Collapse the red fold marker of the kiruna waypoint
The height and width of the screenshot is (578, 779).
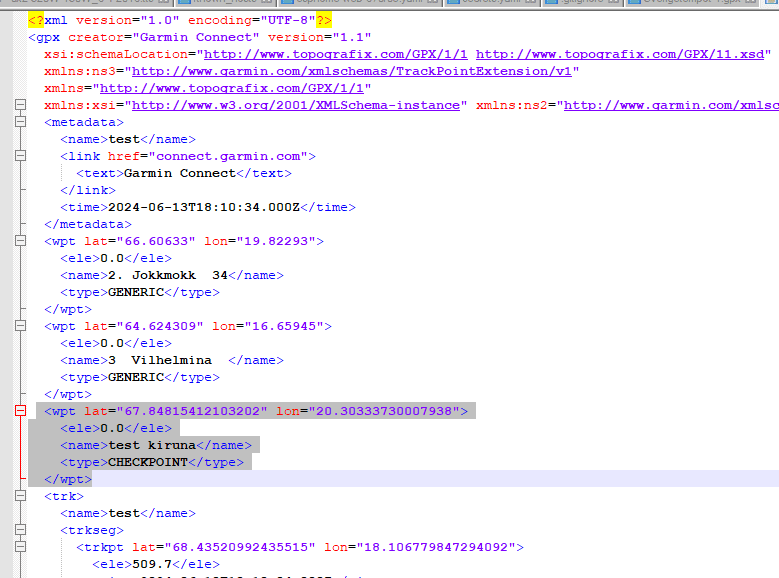tap(20, 411)
